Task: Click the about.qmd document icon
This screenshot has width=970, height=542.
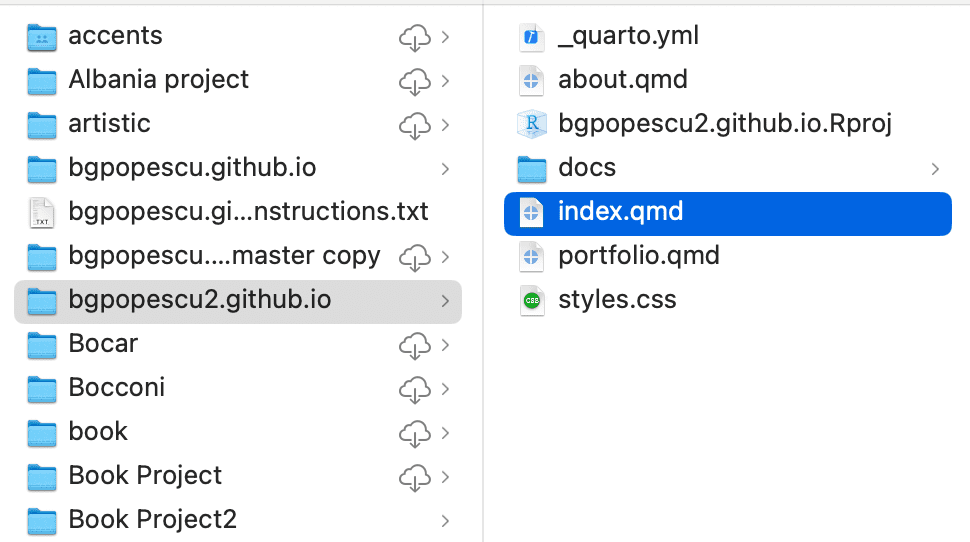Action: [532, 81]
